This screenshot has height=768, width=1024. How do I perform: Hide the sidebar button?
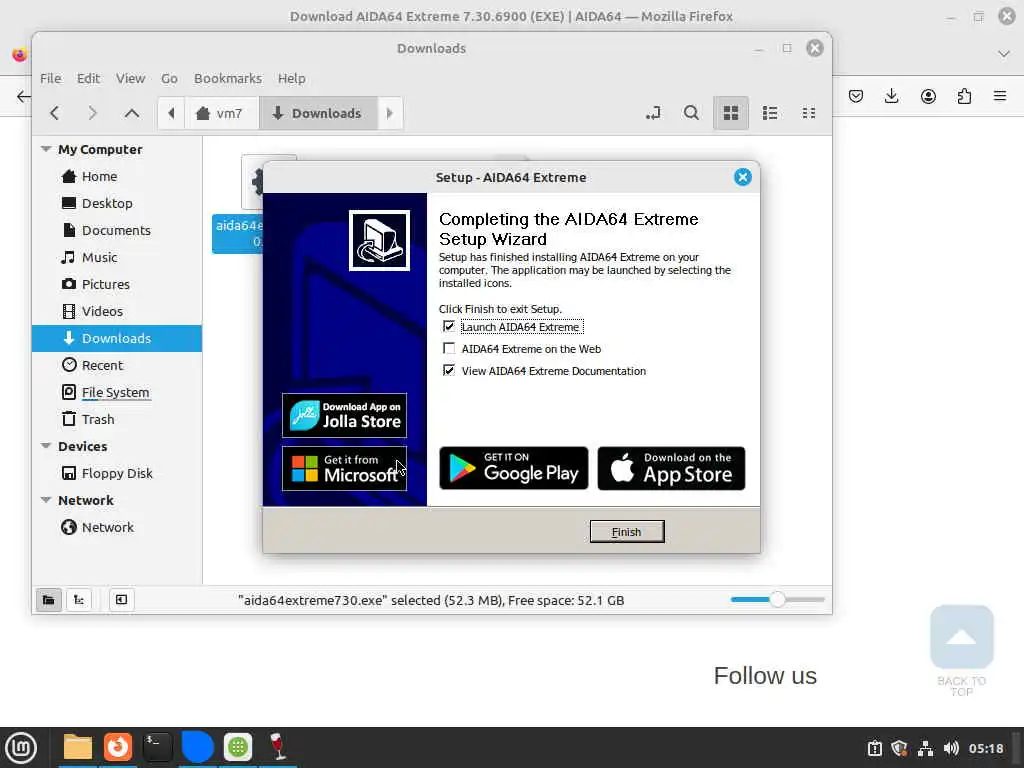tap(121, 600)
